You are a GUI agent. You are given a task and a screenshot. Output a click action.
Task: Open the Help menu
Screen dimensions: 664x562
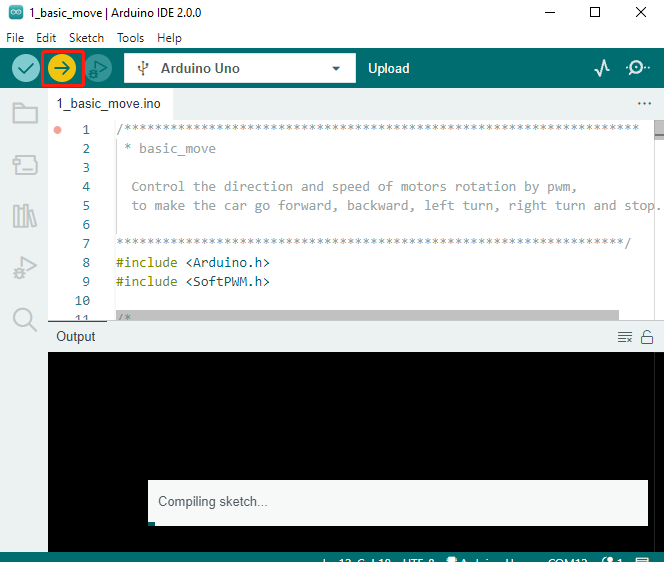169,38
